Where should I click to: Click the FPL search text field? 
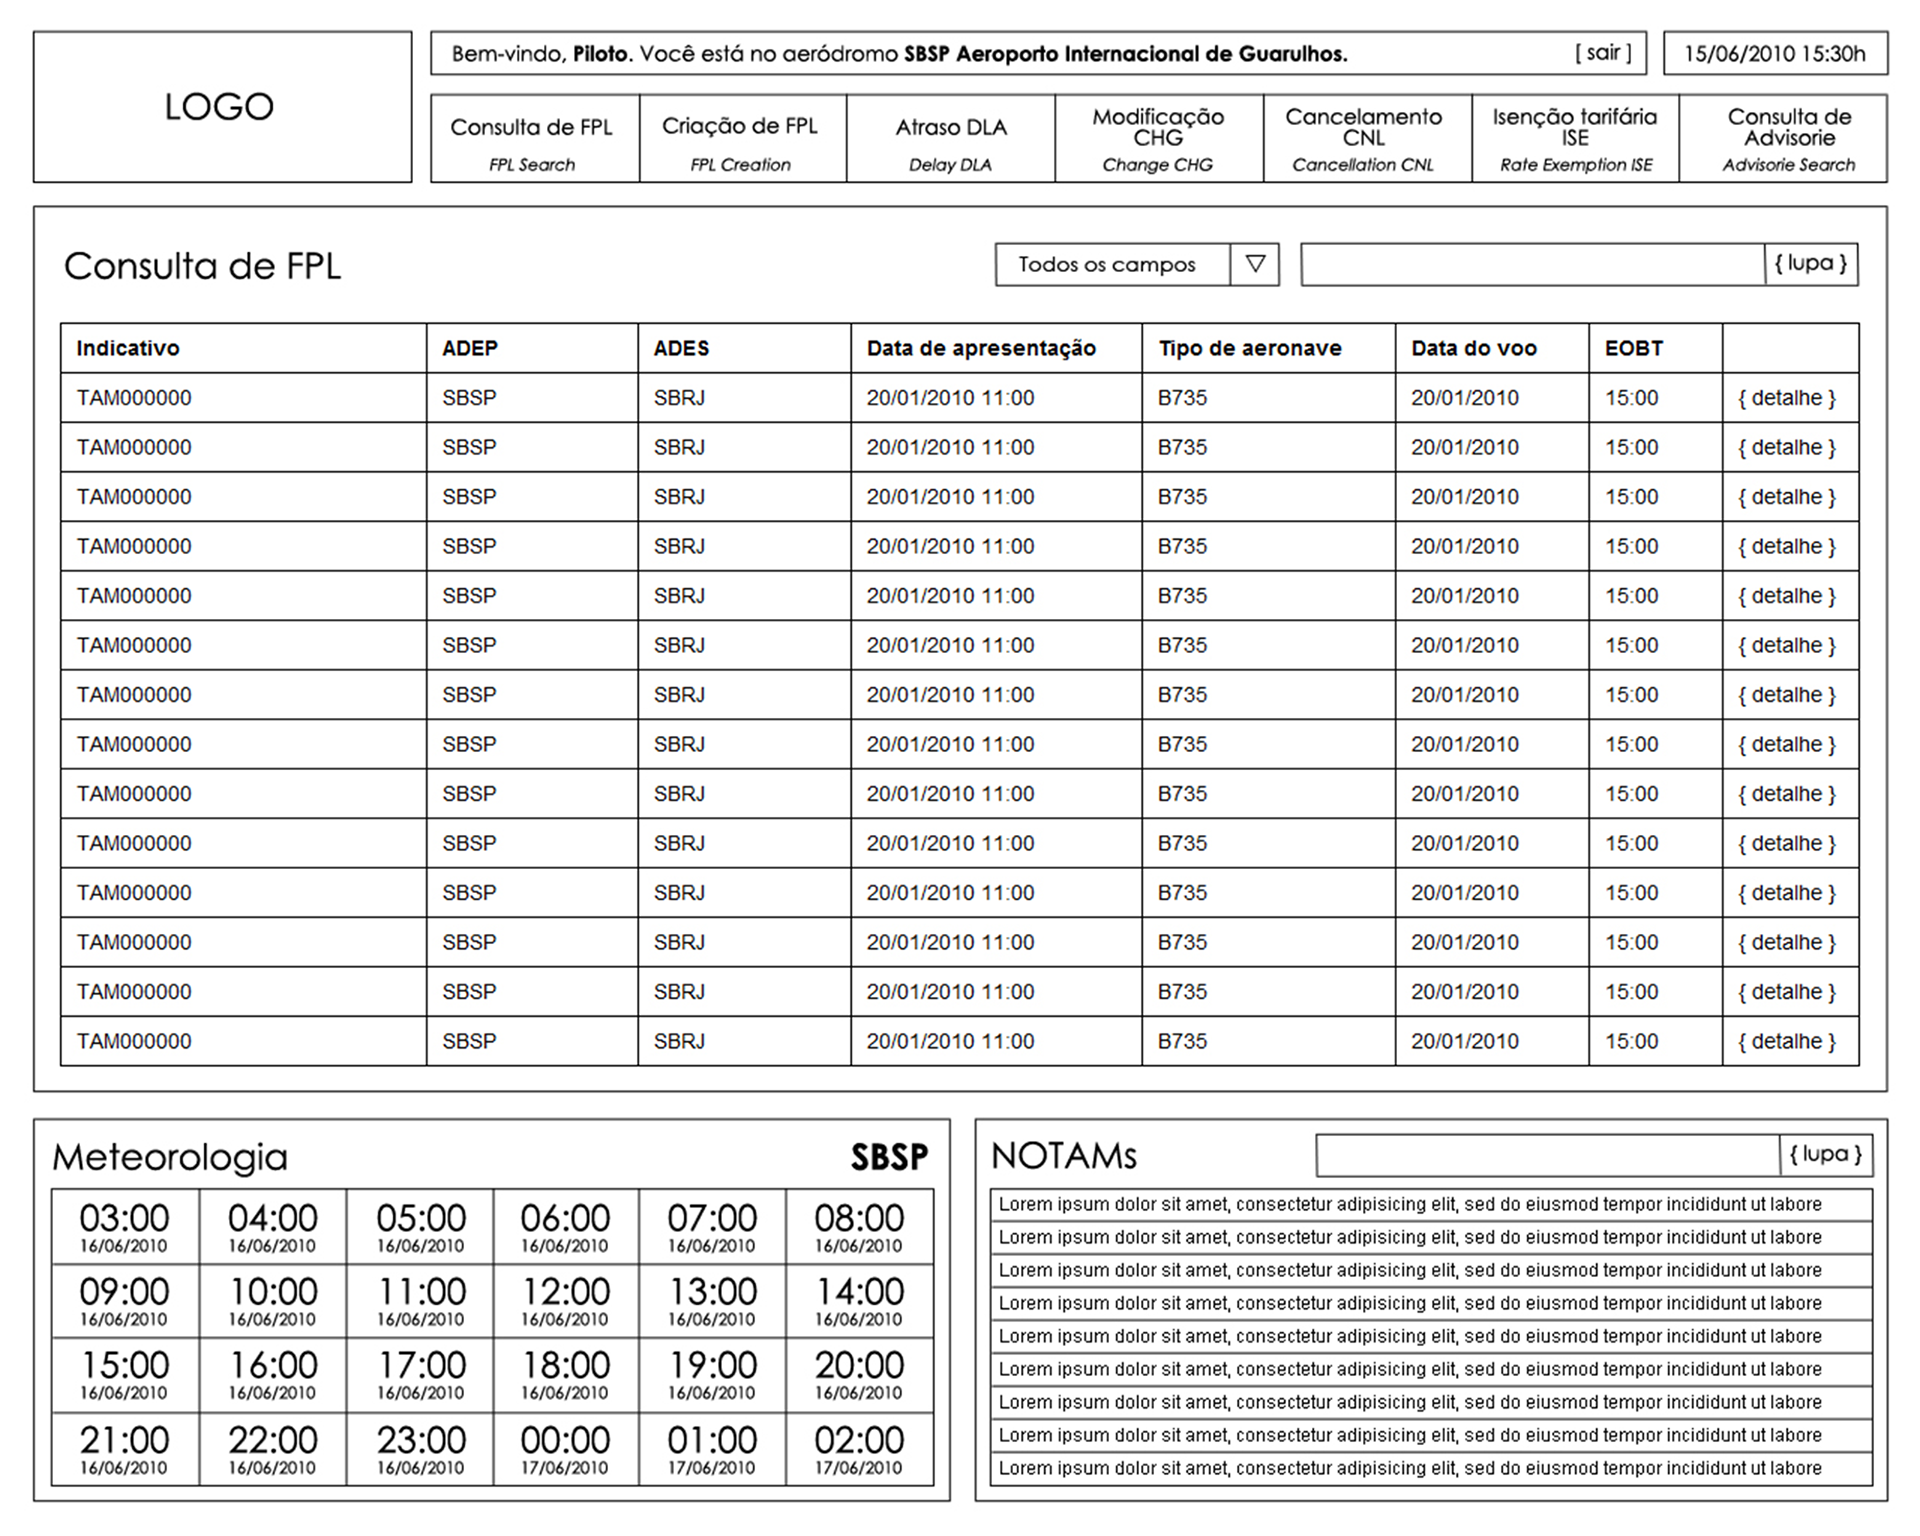click(1532, 265)
